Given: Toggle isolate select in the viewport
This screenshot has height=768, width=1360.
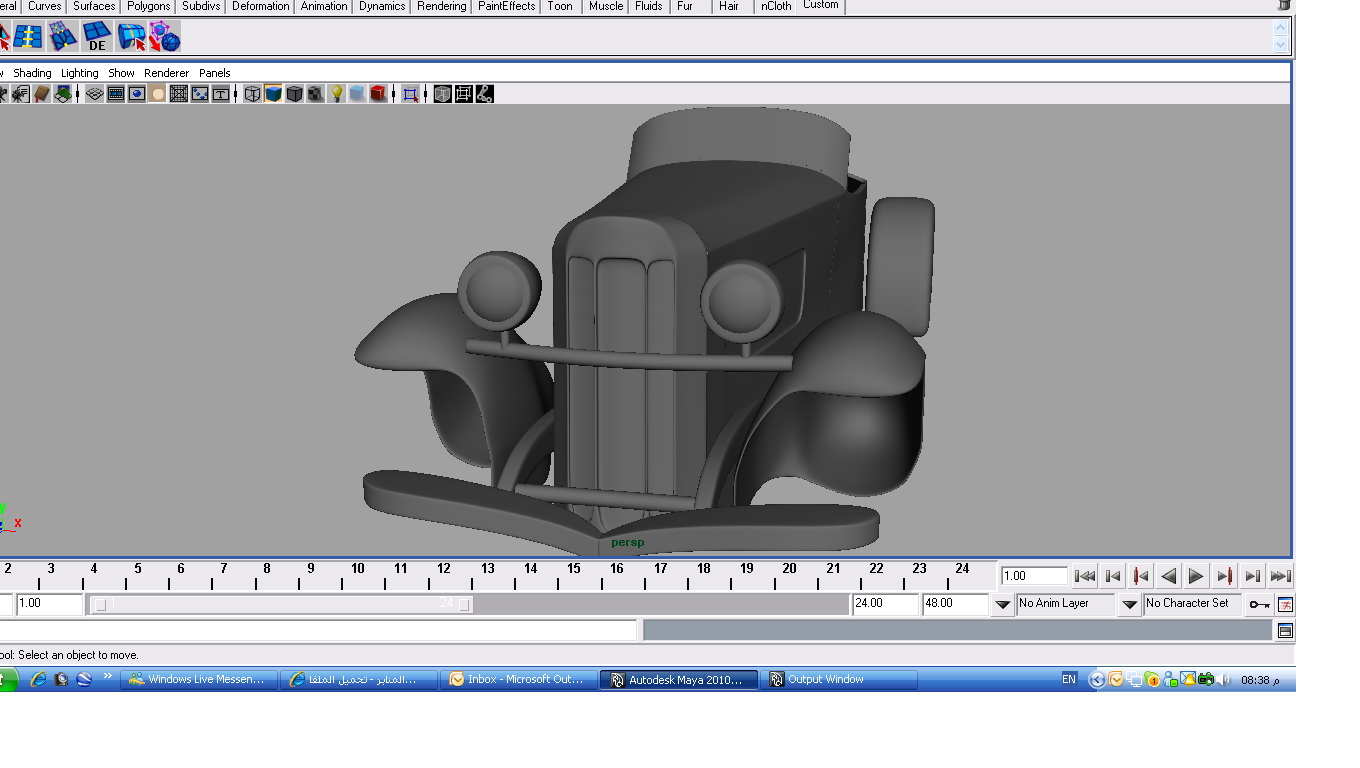Looking at the screenshot, I should pyautogui.click(x=410, y=94).
